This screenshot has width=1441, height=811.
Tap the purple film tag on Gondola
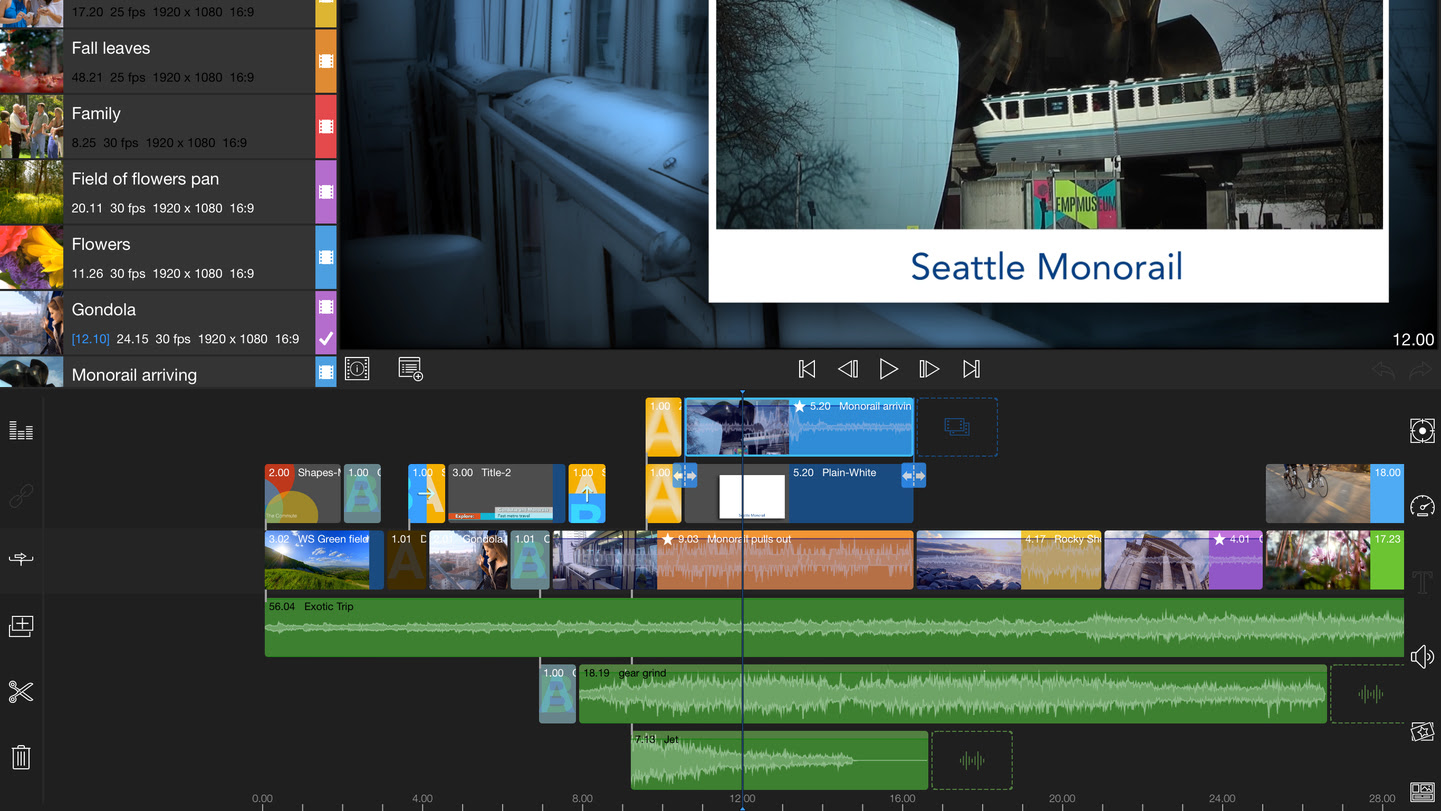pos(326,307)
